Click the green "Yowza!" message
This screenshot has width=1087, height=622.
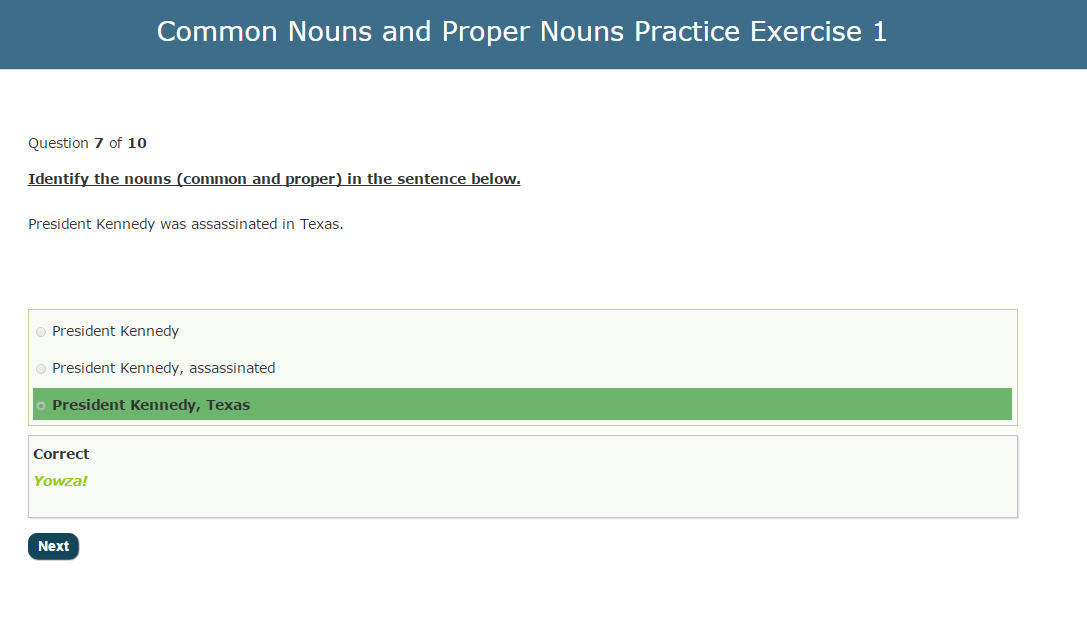click(x=60, y=481)
